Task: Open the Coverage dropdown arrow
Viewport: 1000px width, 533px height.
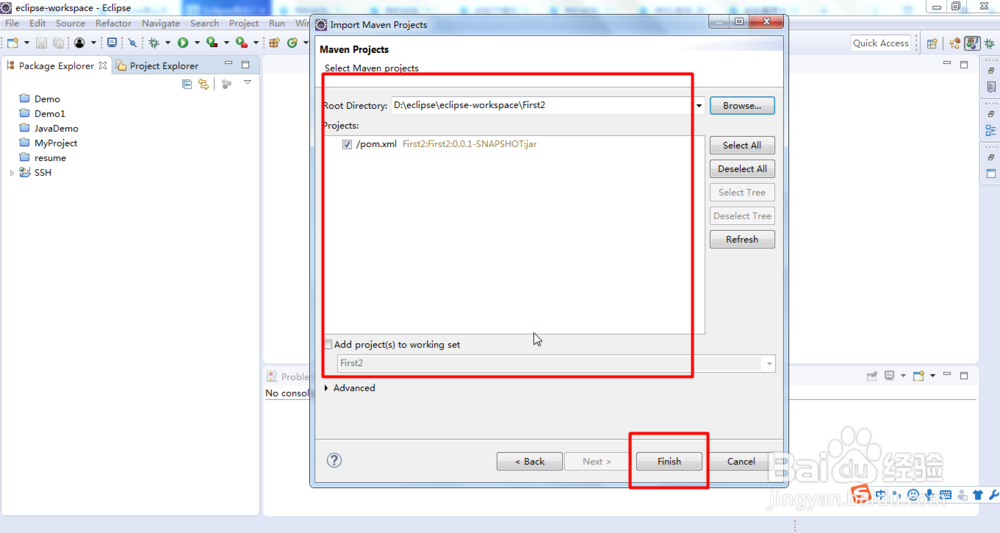Action: [x=226, y=43]
